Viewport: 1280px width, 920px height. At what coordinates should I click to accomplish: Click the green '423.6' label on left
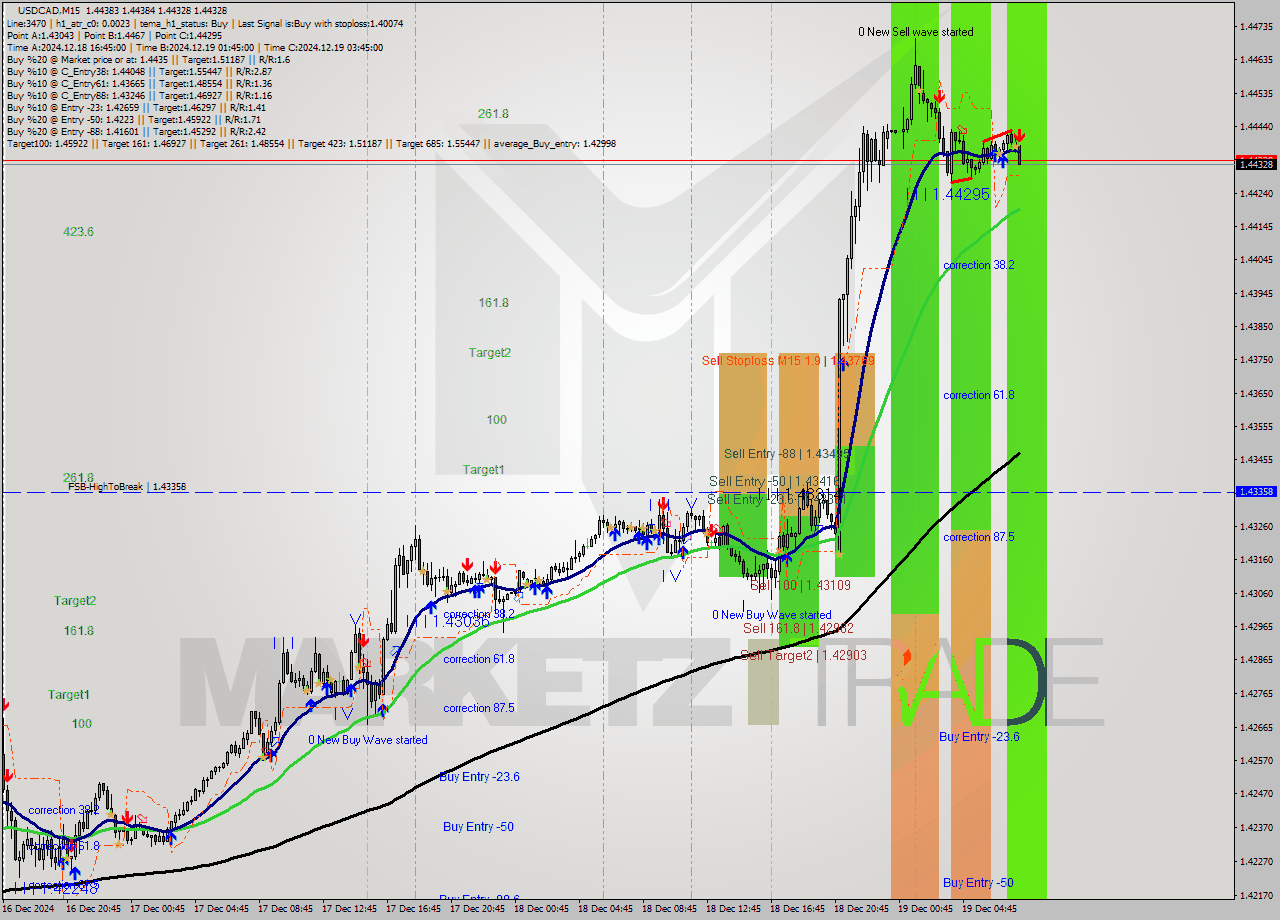78,232
